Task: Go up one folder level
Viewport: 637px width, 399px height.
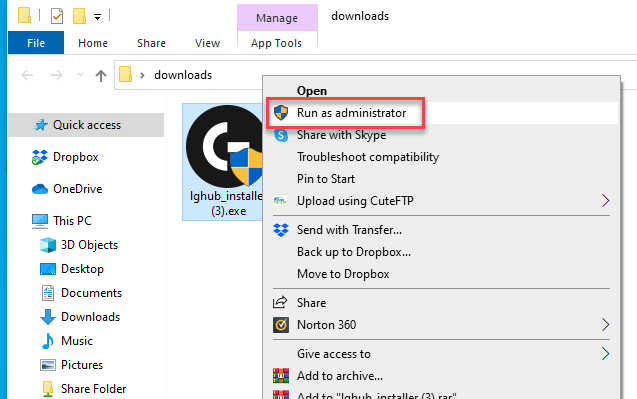Action: coord(101,76)
